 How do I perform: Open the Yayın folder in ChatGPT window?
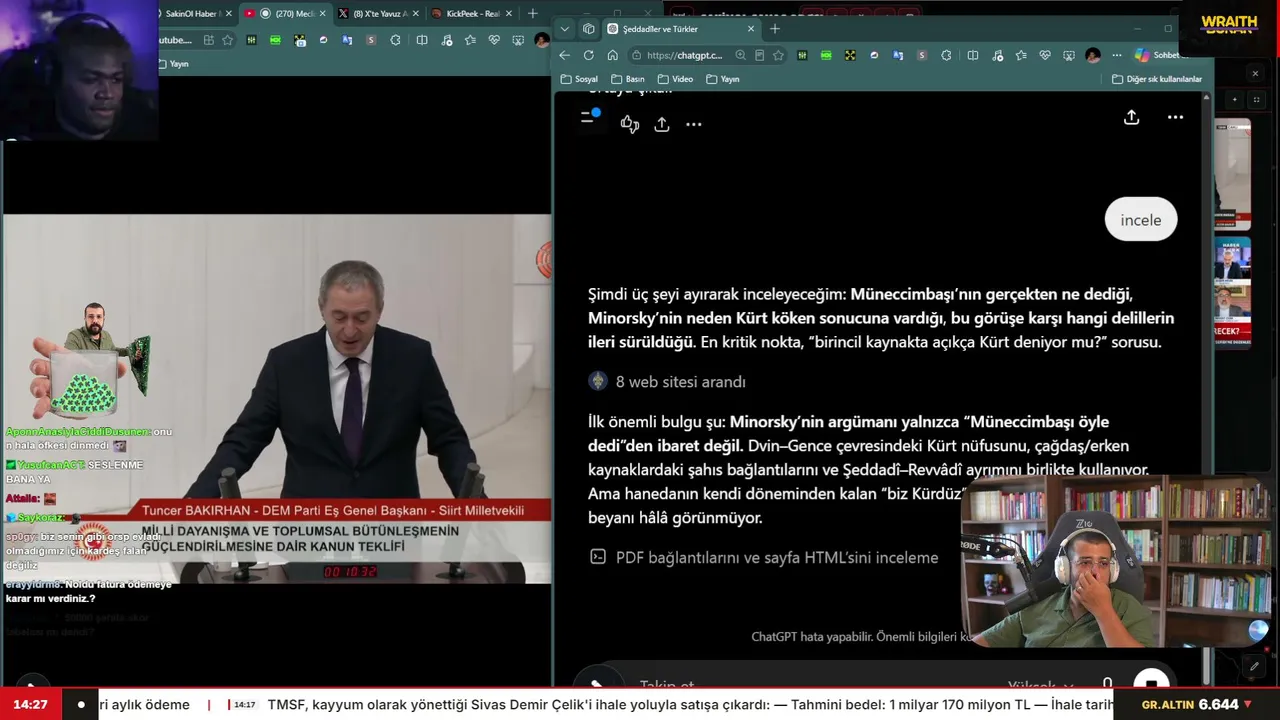[x=723, y=79]
